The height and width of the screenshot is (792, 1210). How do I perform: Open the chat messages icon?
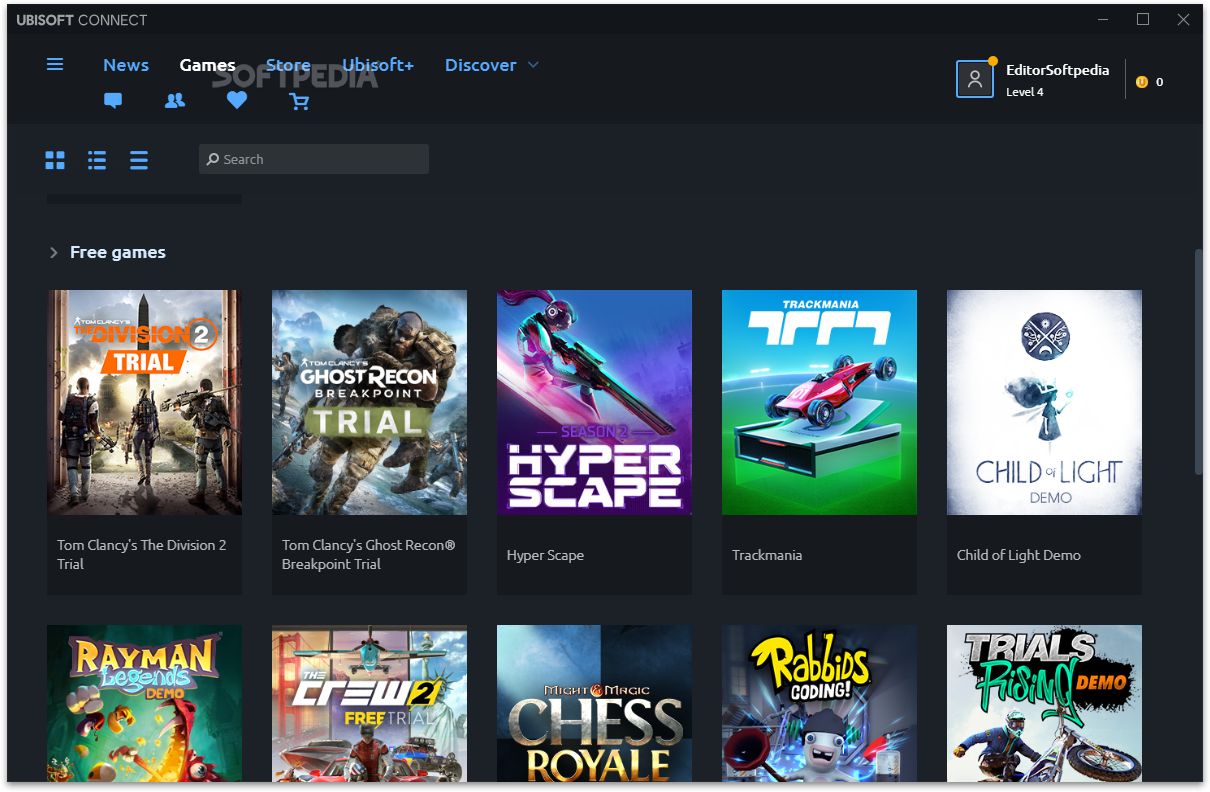tap(113, 101)
